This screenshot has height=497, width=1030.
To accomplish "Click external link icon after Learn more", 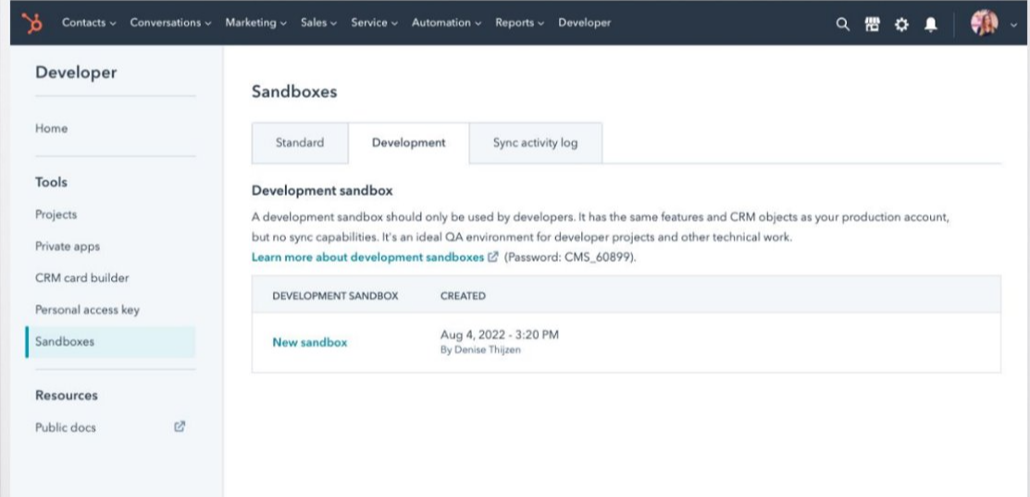I will pos(493,257).
